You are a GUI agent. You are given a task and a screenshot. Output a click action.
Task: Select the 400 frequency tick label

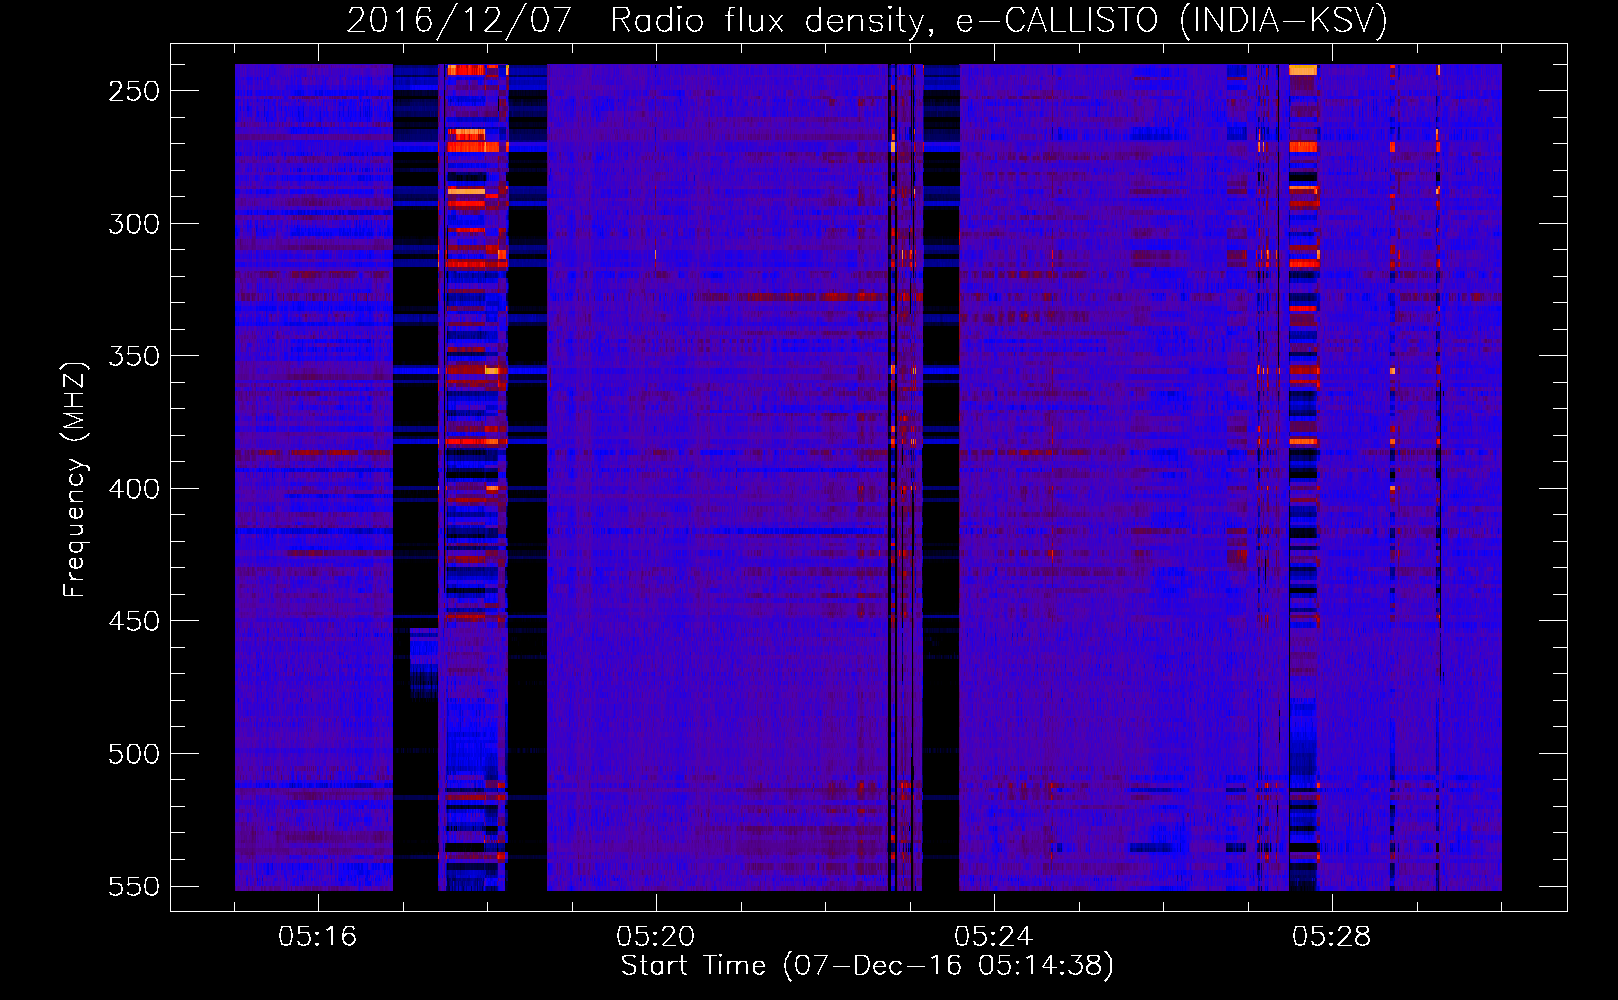134,489
